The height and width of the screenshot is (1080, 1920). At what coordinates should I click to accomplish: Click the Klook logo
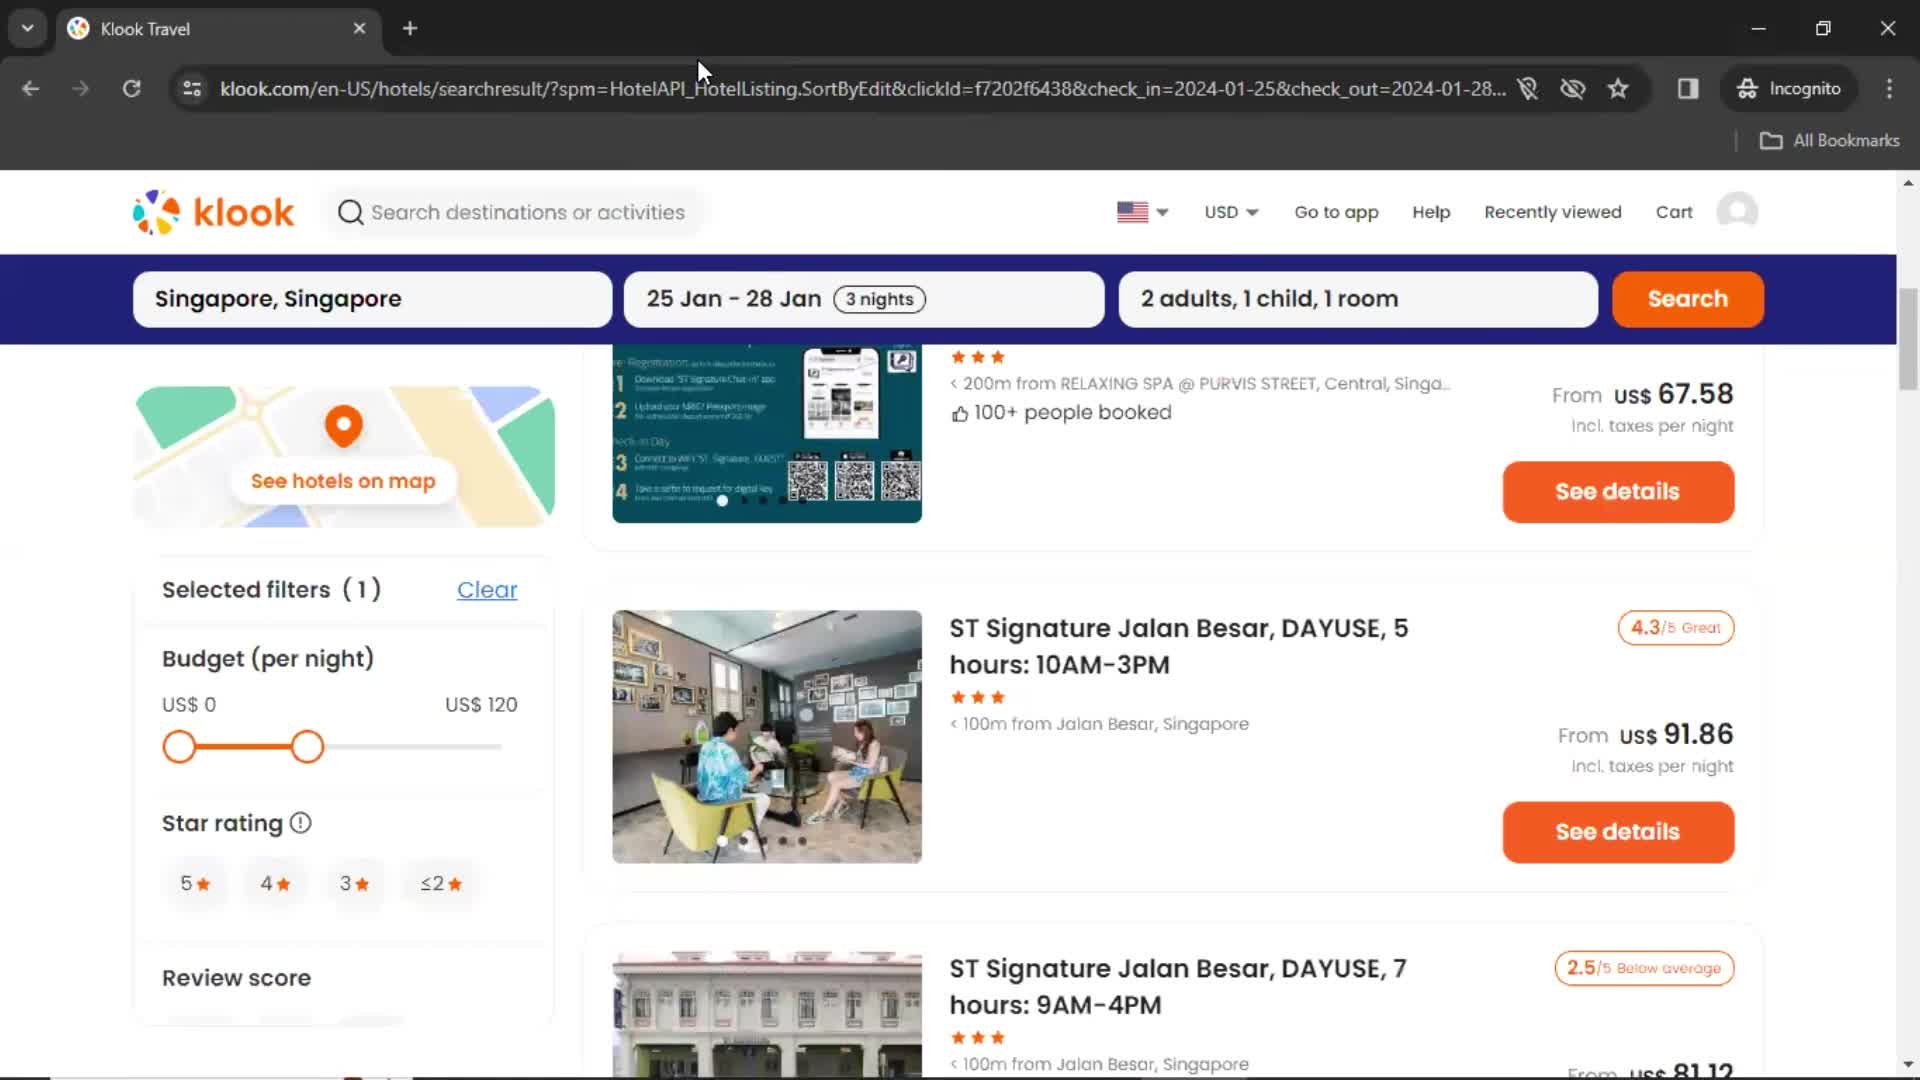(213, 212)
